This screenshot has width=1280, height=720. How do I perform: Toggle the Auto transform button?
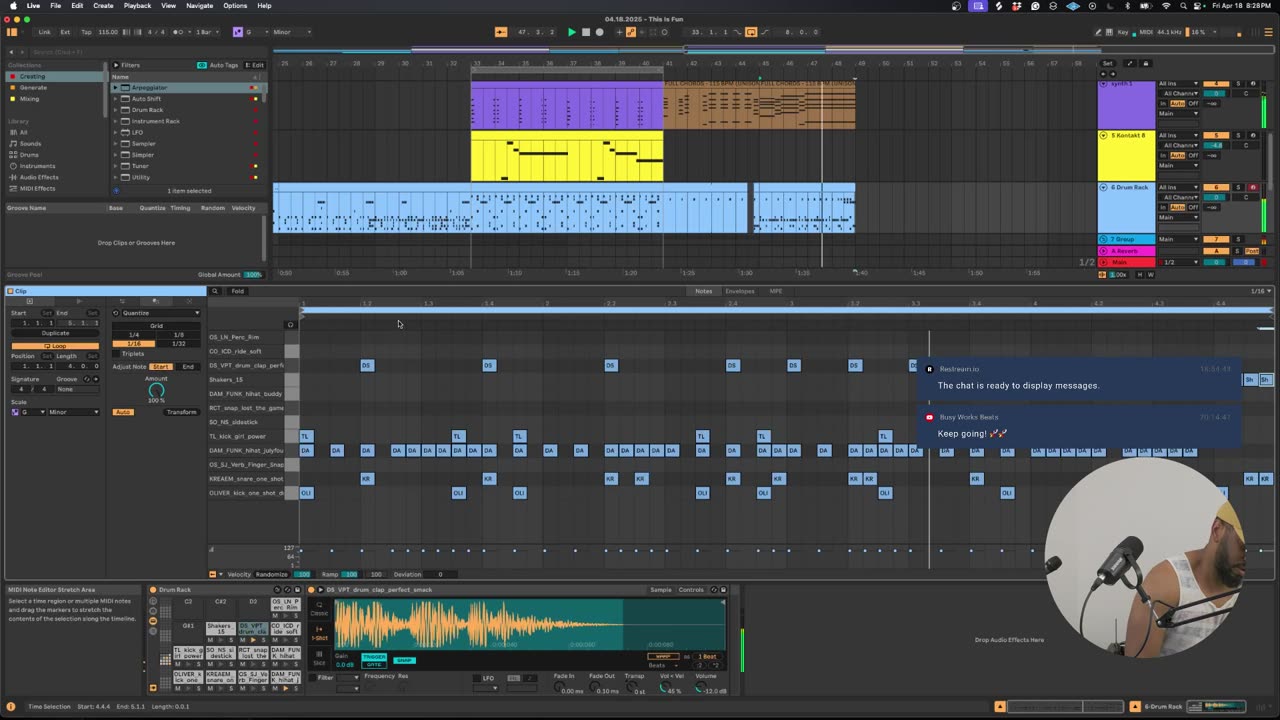pyautogui.click(x=123, y=412)
